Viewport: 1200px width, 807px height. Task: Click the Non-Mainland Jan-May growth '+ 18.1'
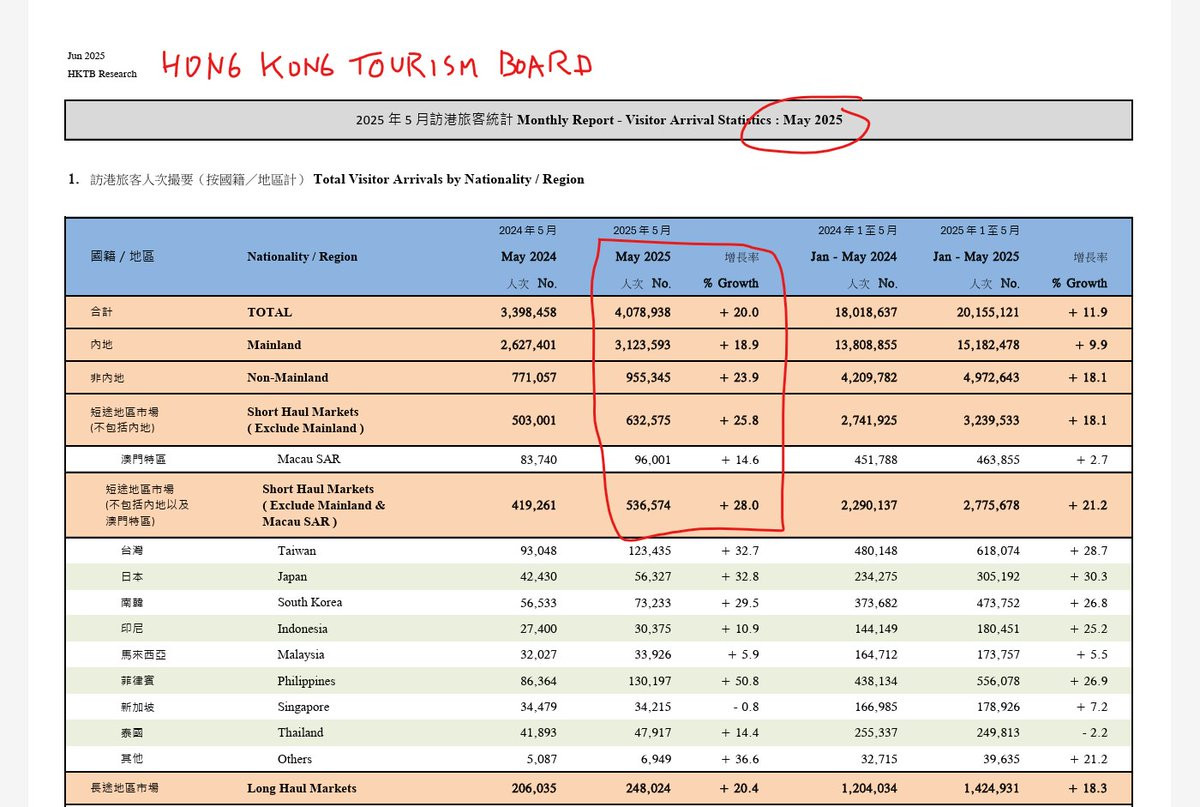click(x=1087, y=378)
